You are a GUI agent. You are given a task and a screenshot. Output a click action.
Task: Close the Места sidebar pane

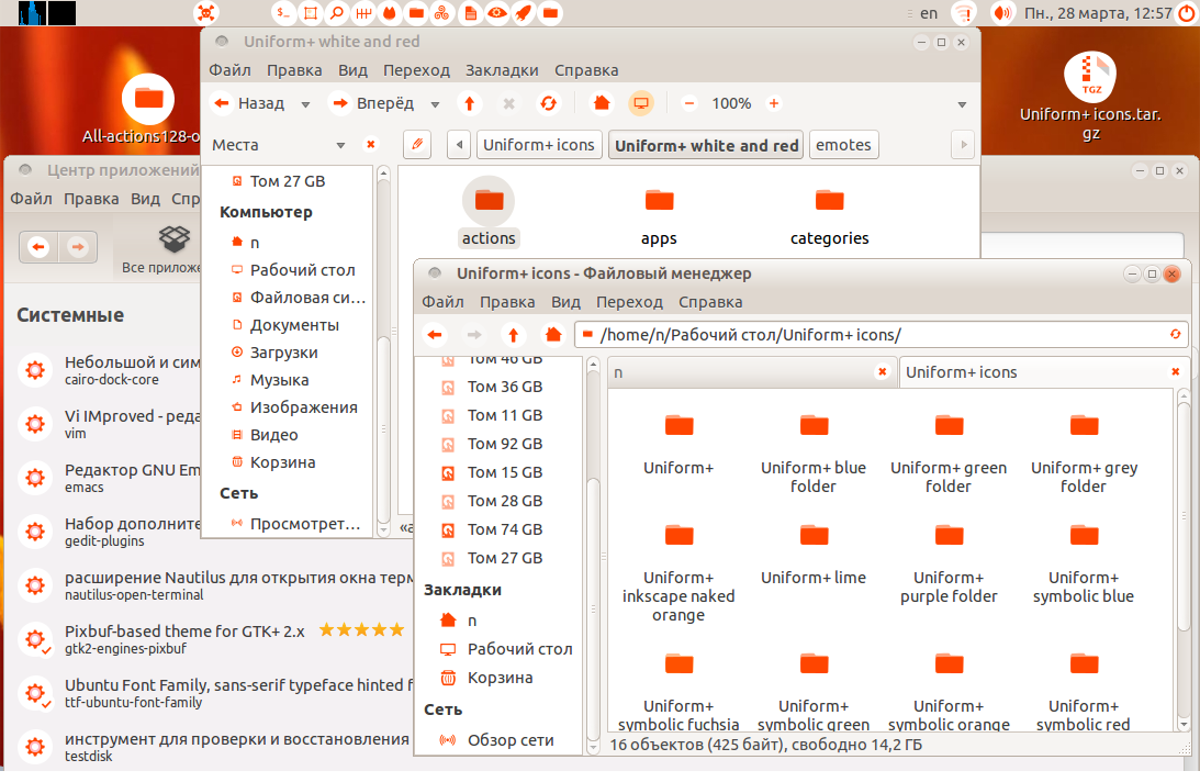point(371,145)
